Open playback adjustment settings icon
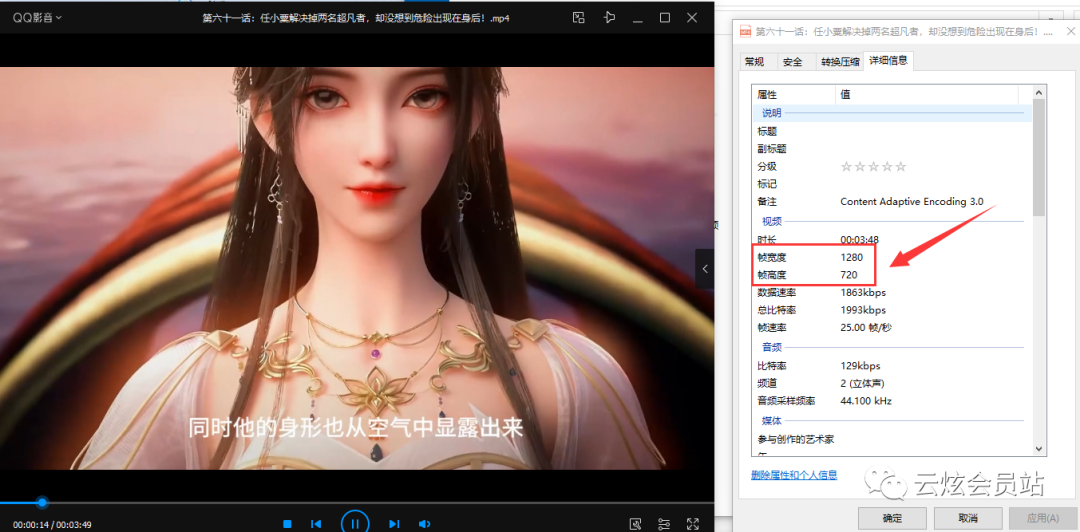1080x532 pixels. pos(664,524)
